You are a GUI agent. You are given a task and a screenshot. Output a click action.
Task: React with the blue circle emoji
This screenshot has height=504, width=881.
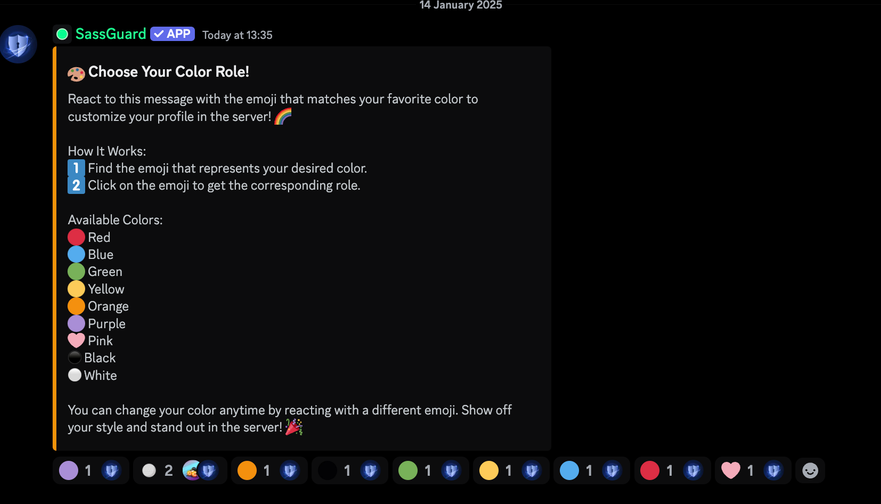(x=592, y=470)
